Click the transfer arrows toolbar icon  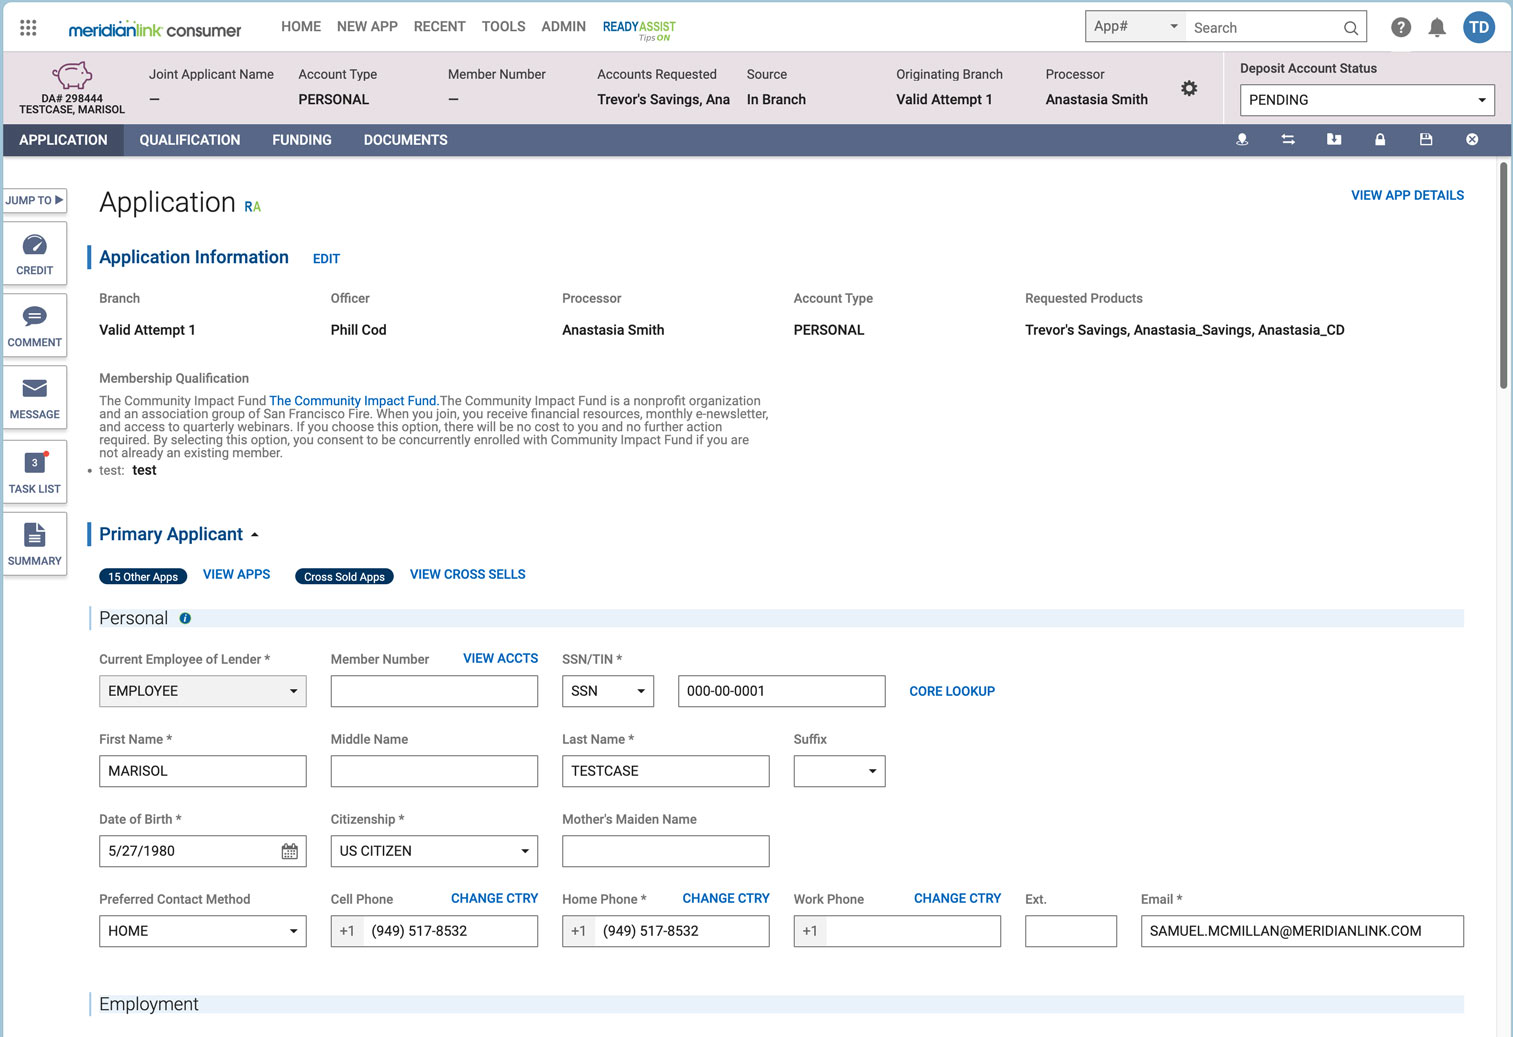click(1288, 140)
